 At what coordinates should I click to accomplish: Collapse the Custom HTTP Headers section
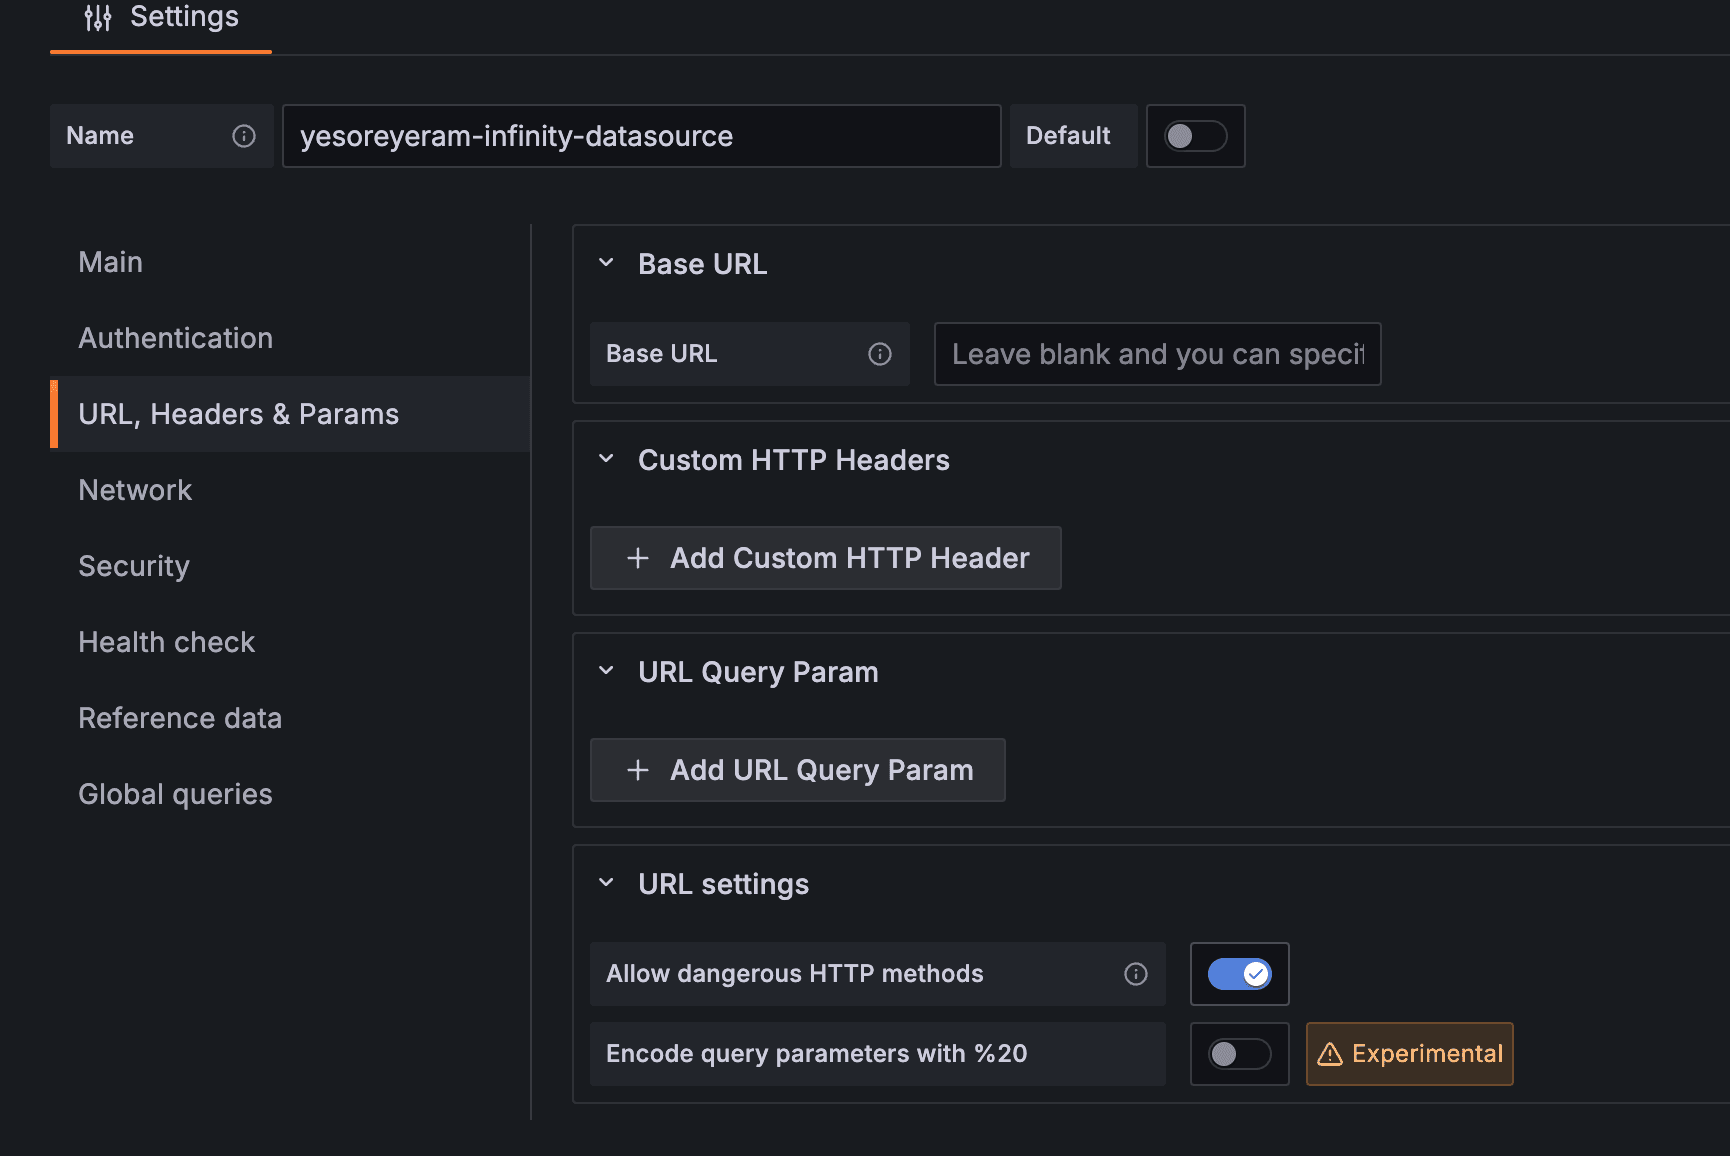pyautogui.click(x=604, y=458)
